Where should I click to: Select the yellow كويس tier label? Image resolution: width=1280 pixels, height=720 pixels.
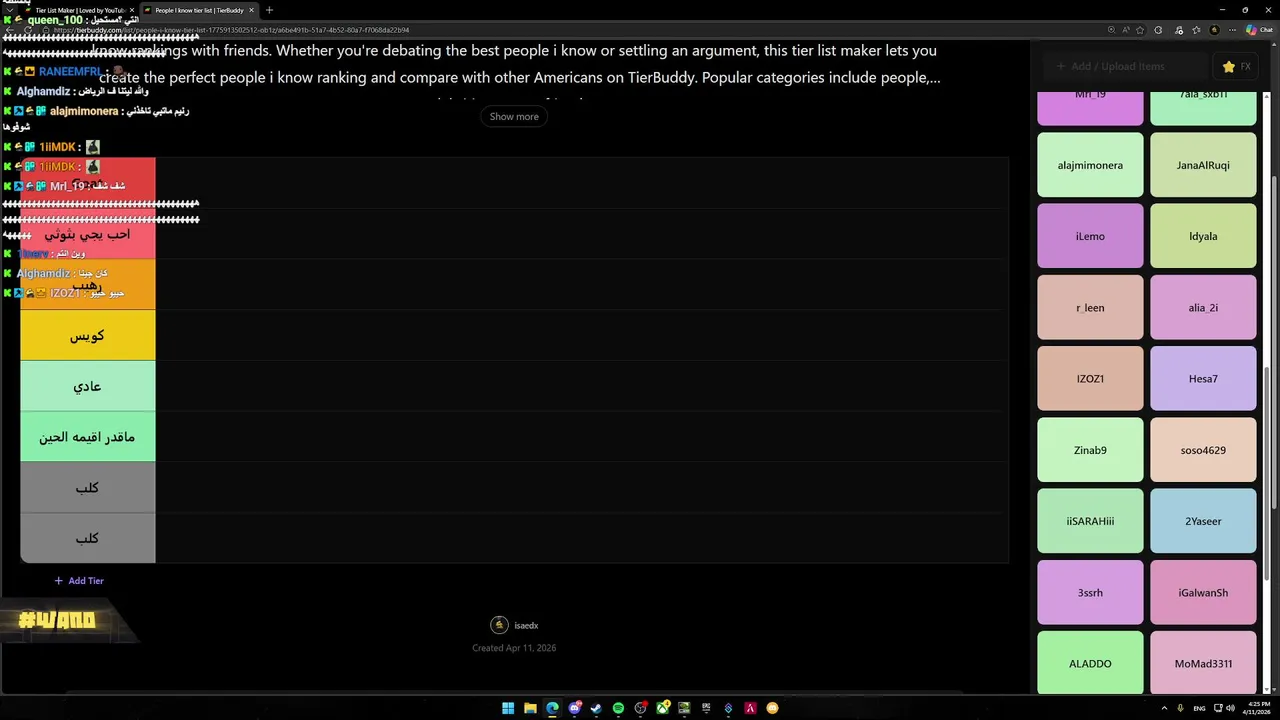point(88,336)
